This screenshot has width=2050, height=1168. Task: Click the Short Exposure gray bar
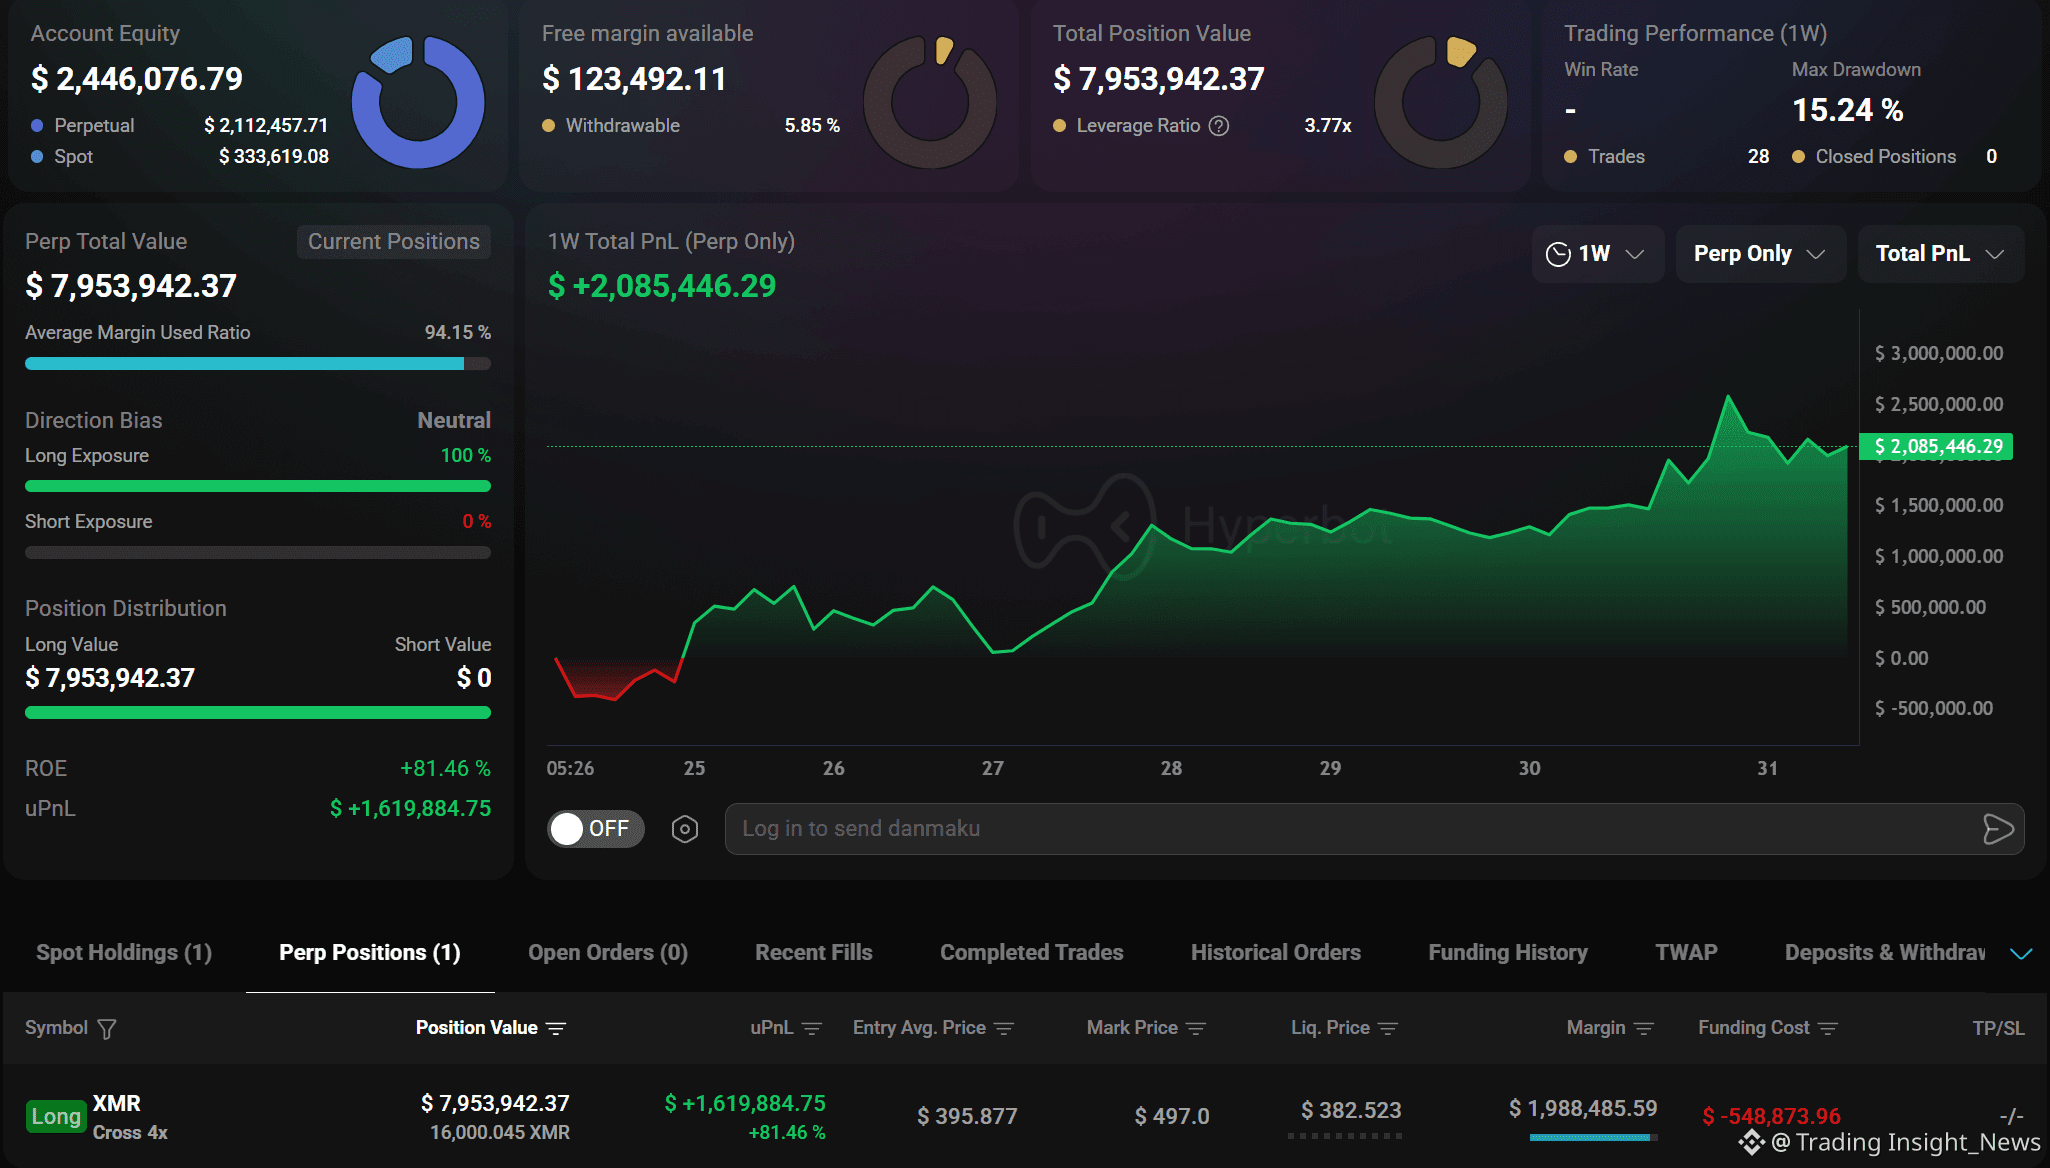point(258,553)
